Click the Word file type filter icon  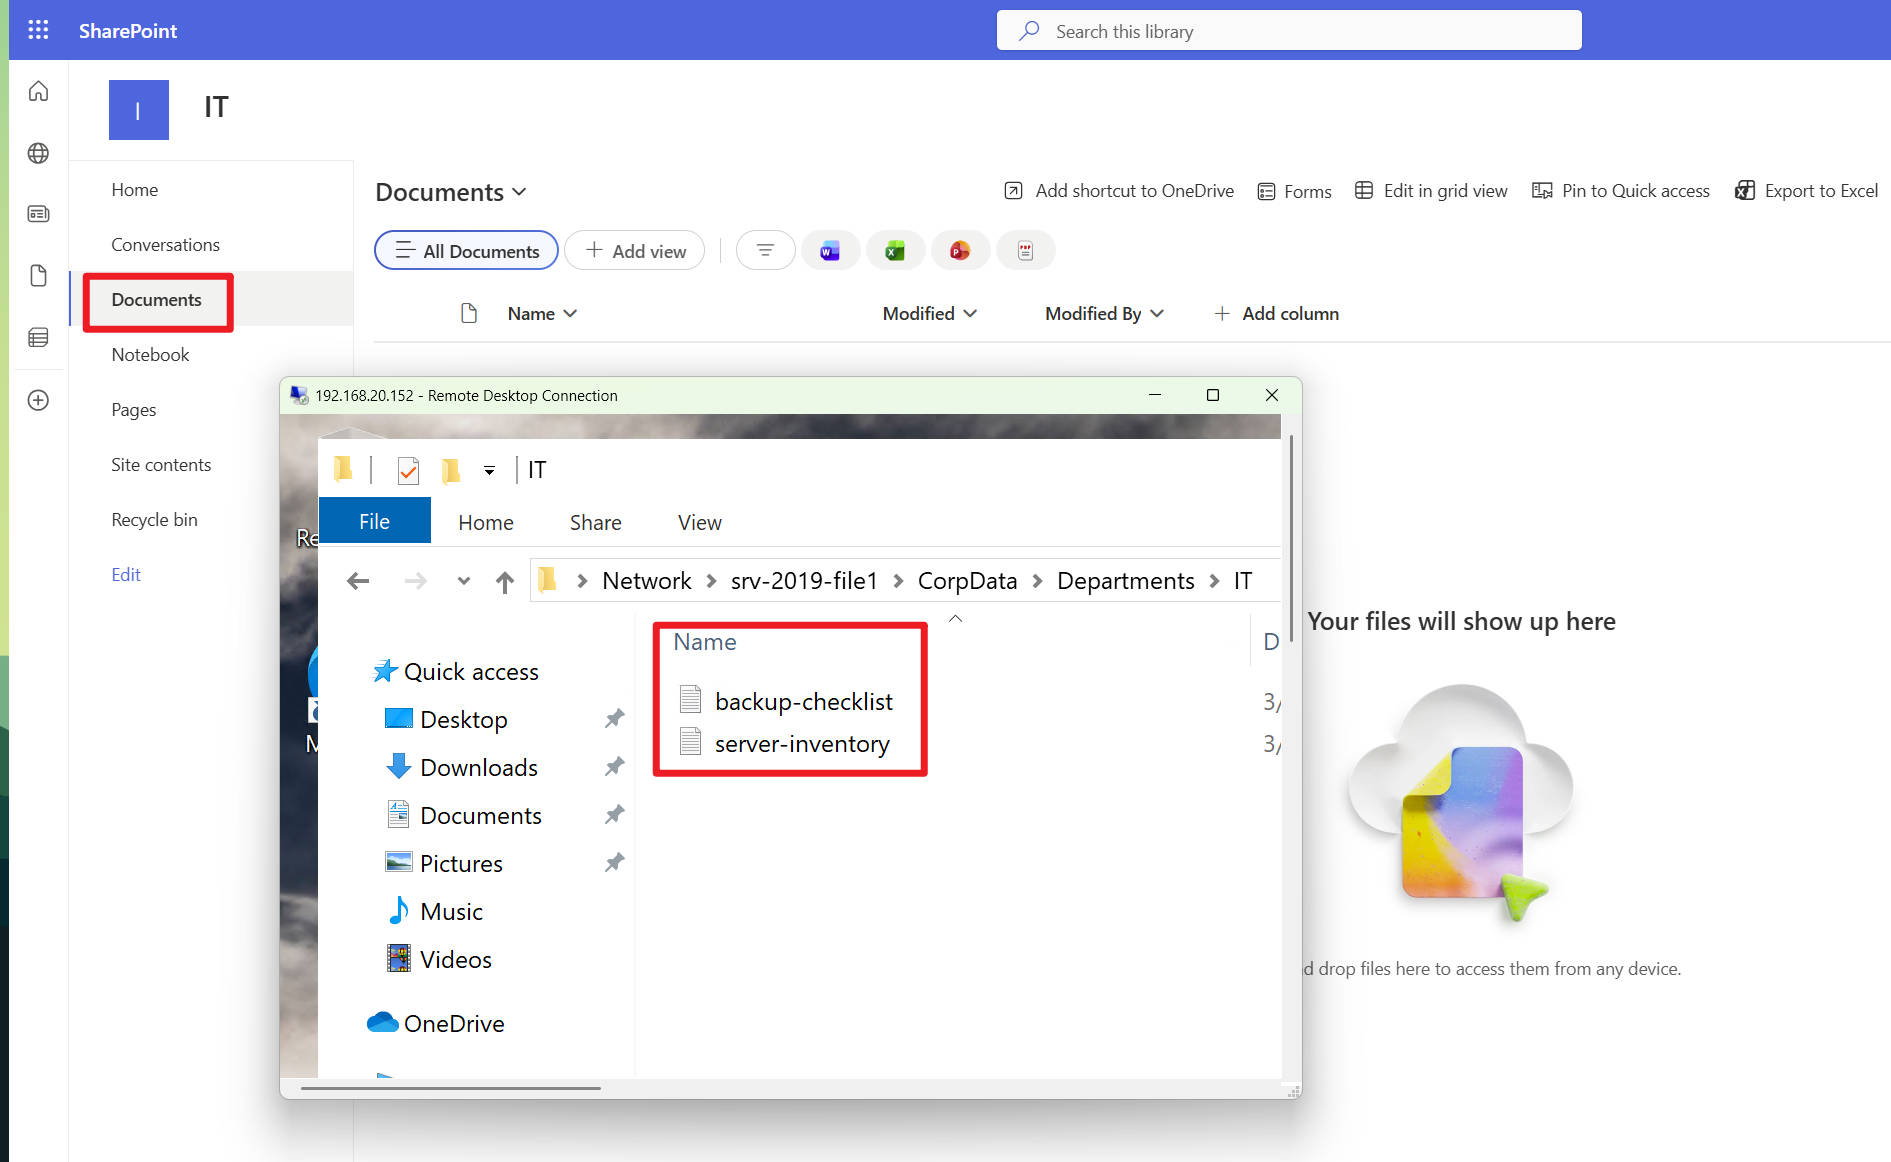(829, 251)
